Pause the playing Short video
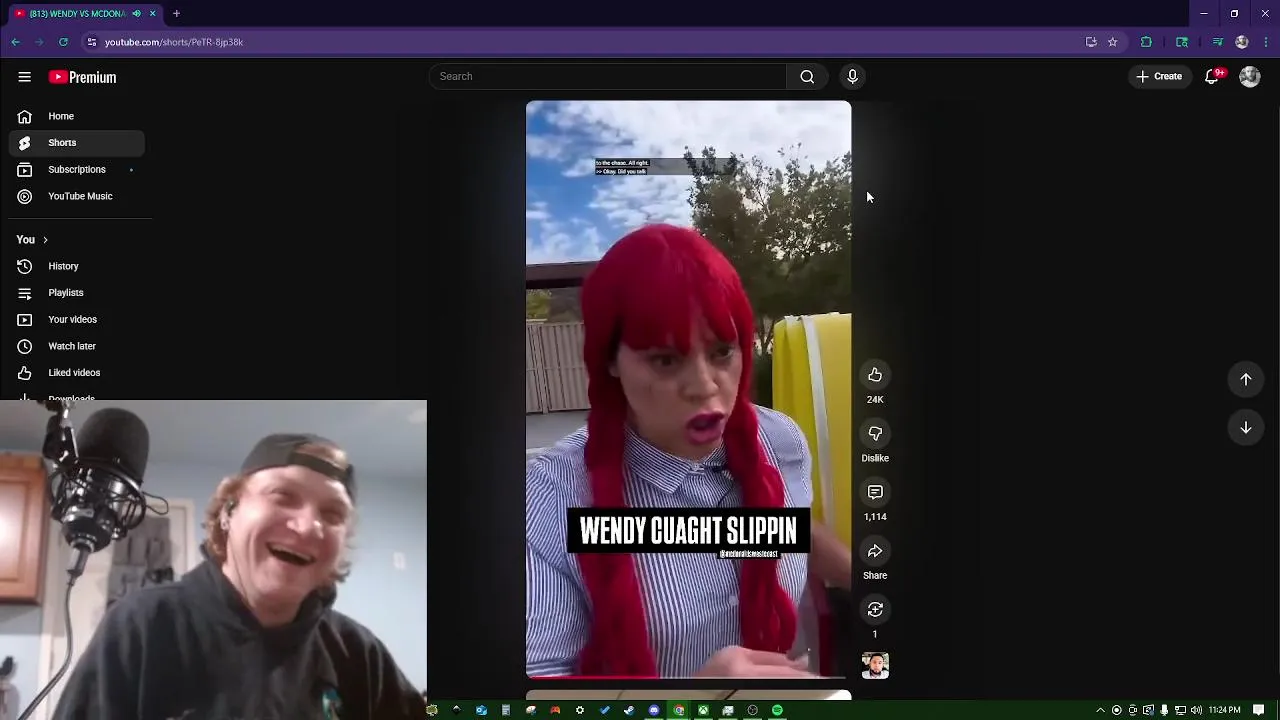The height and width of the screenshot is (720, 1280). tap(689, 390)
